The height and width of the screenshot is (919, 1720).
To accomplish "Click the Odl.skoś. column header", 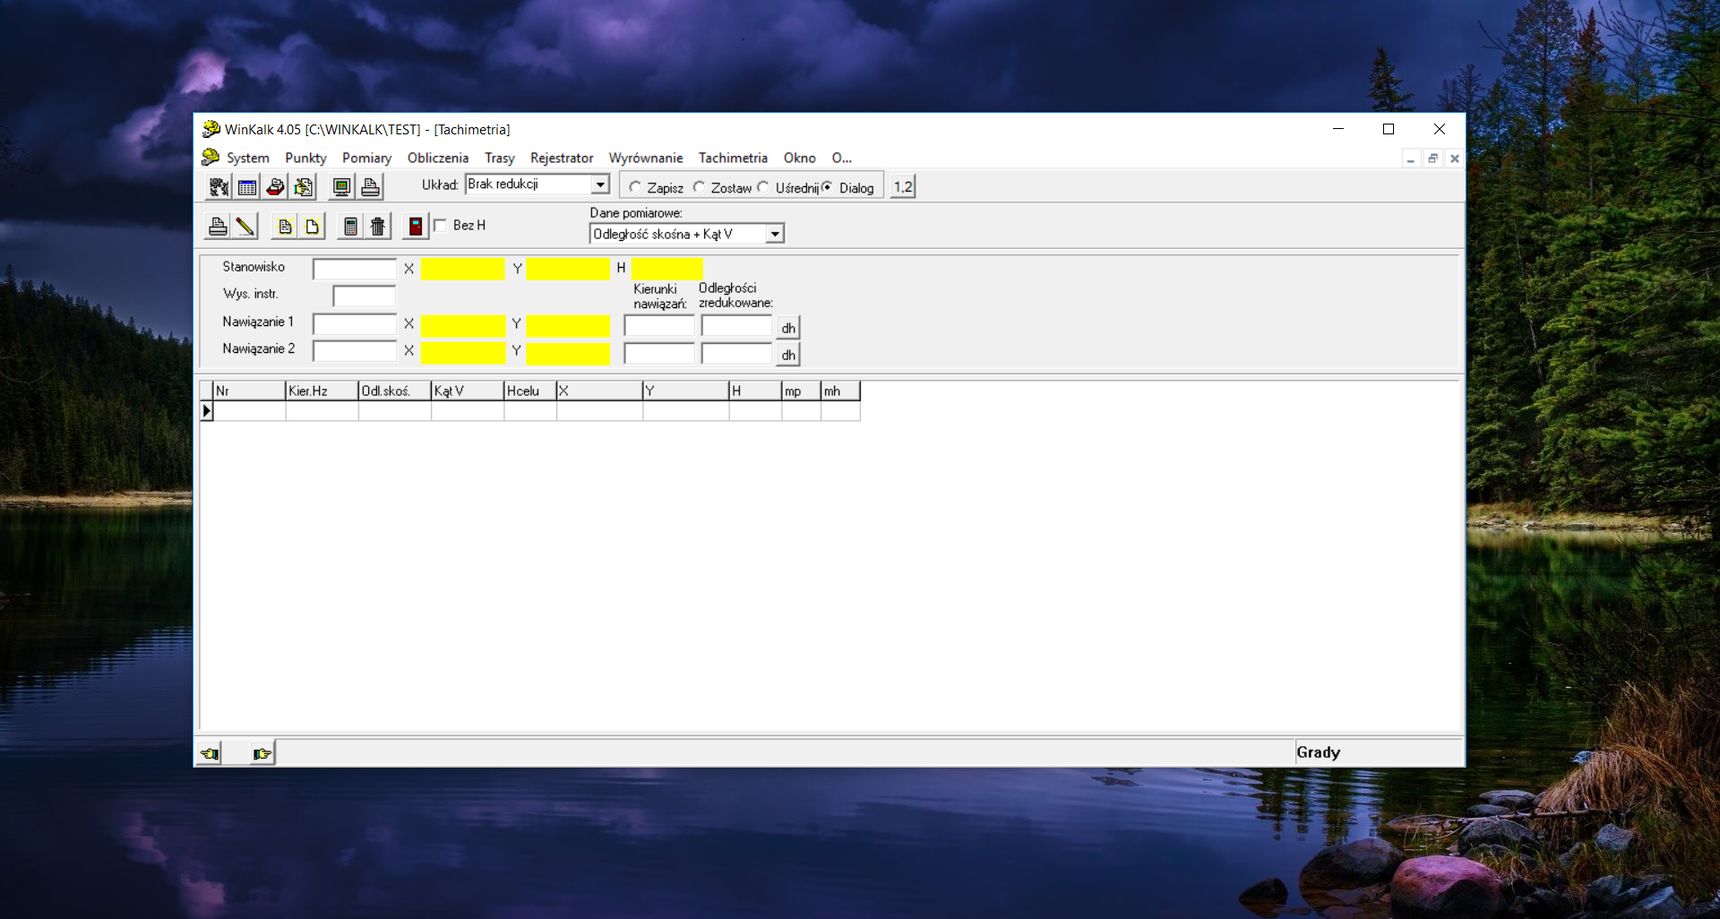I will (395, 391).
